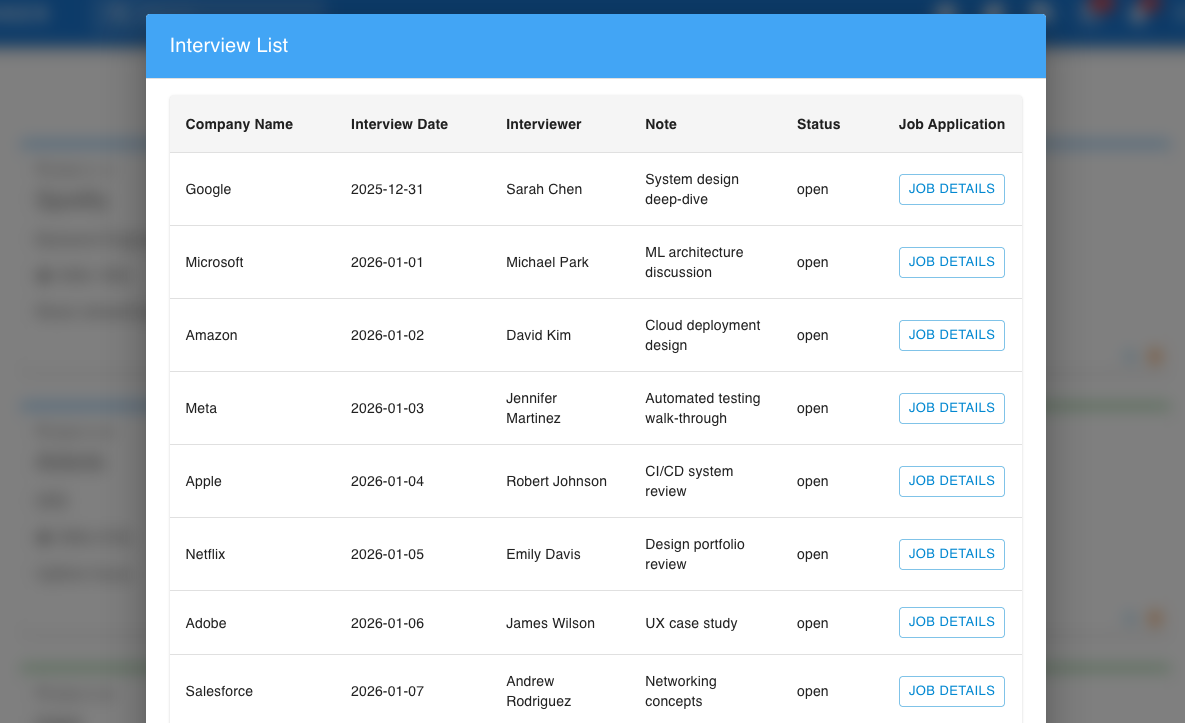Click the UX case study note
The height and width of the screenshot is (723, 1185).
[x=691, y=624]
